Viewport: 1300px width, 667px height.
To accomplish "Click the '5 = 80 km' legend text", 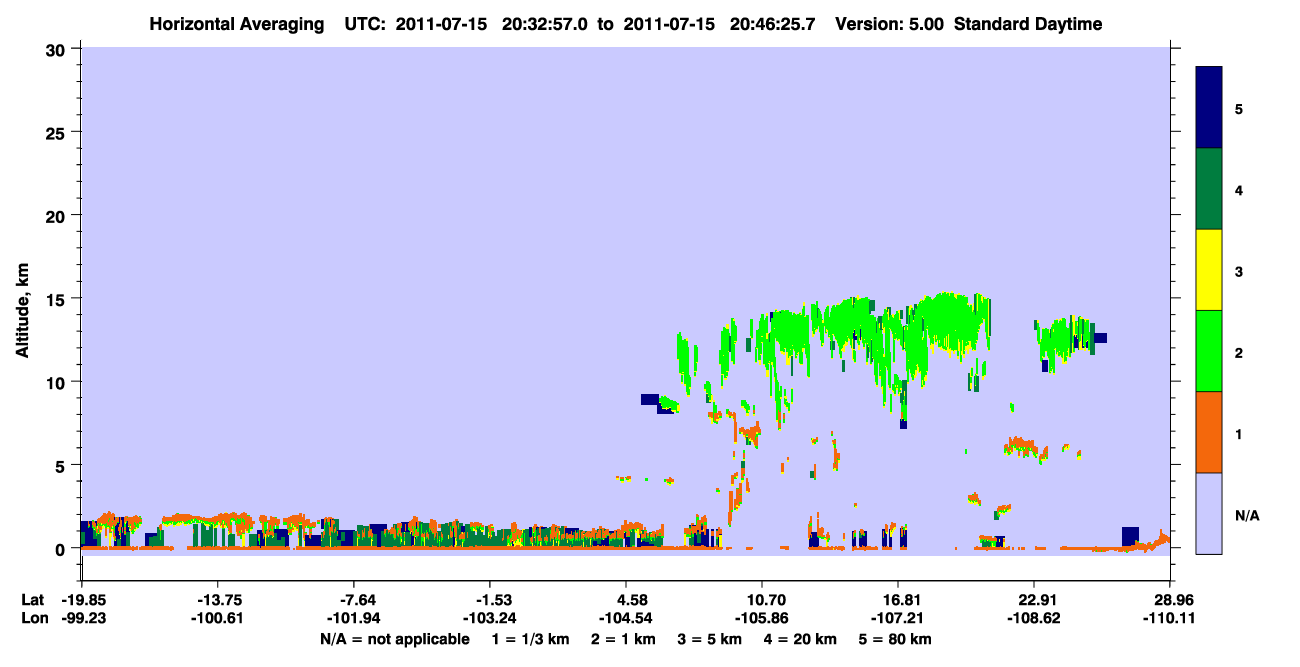I will point(896,639).
